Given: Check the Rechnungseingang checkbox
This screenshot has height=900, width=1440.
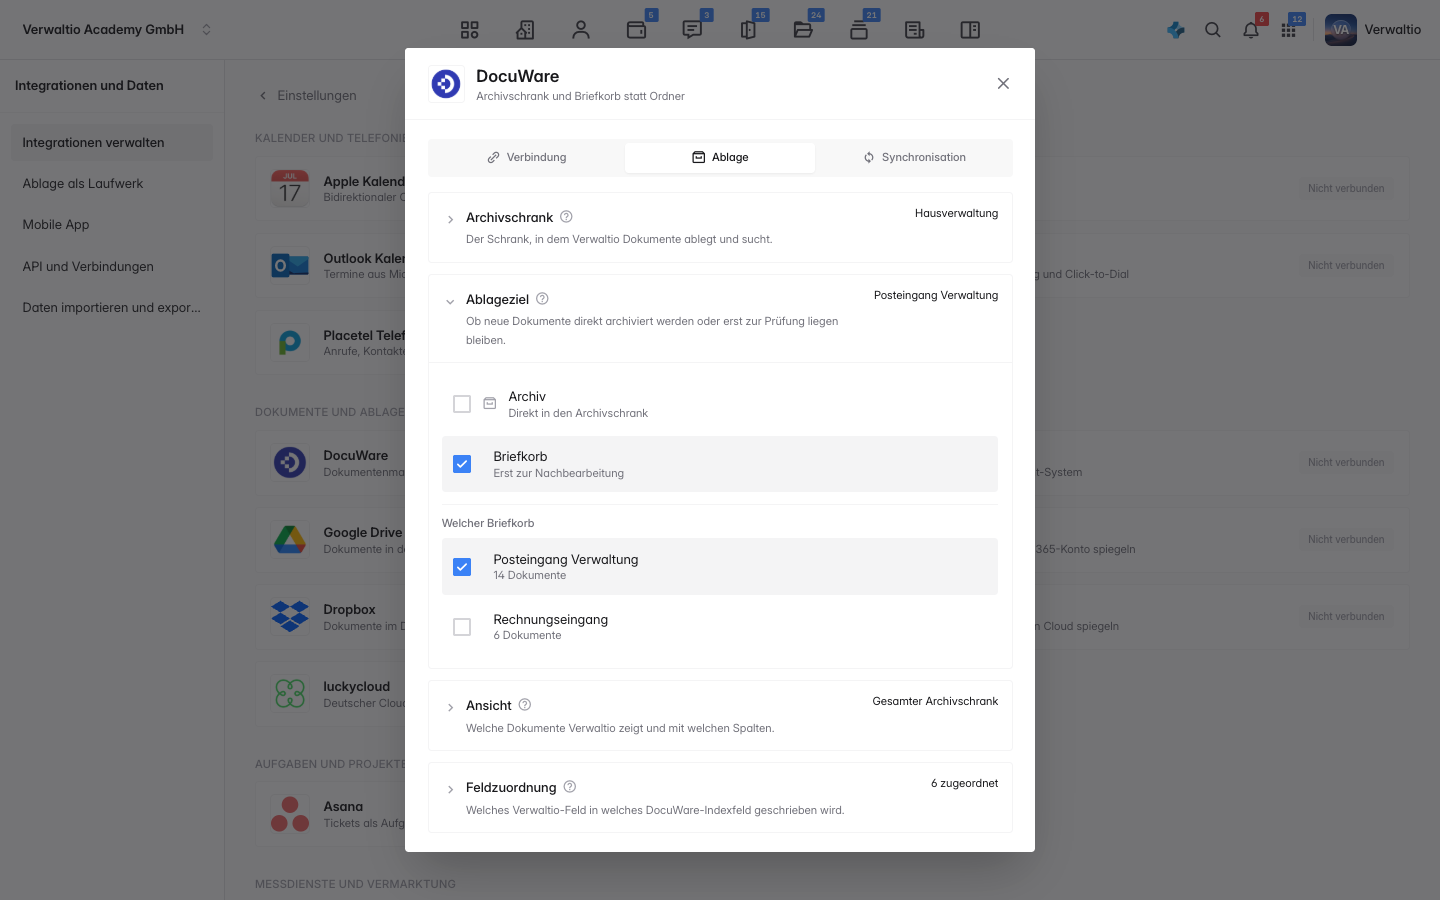Looking at the screenshot, I should coord(462,627).
